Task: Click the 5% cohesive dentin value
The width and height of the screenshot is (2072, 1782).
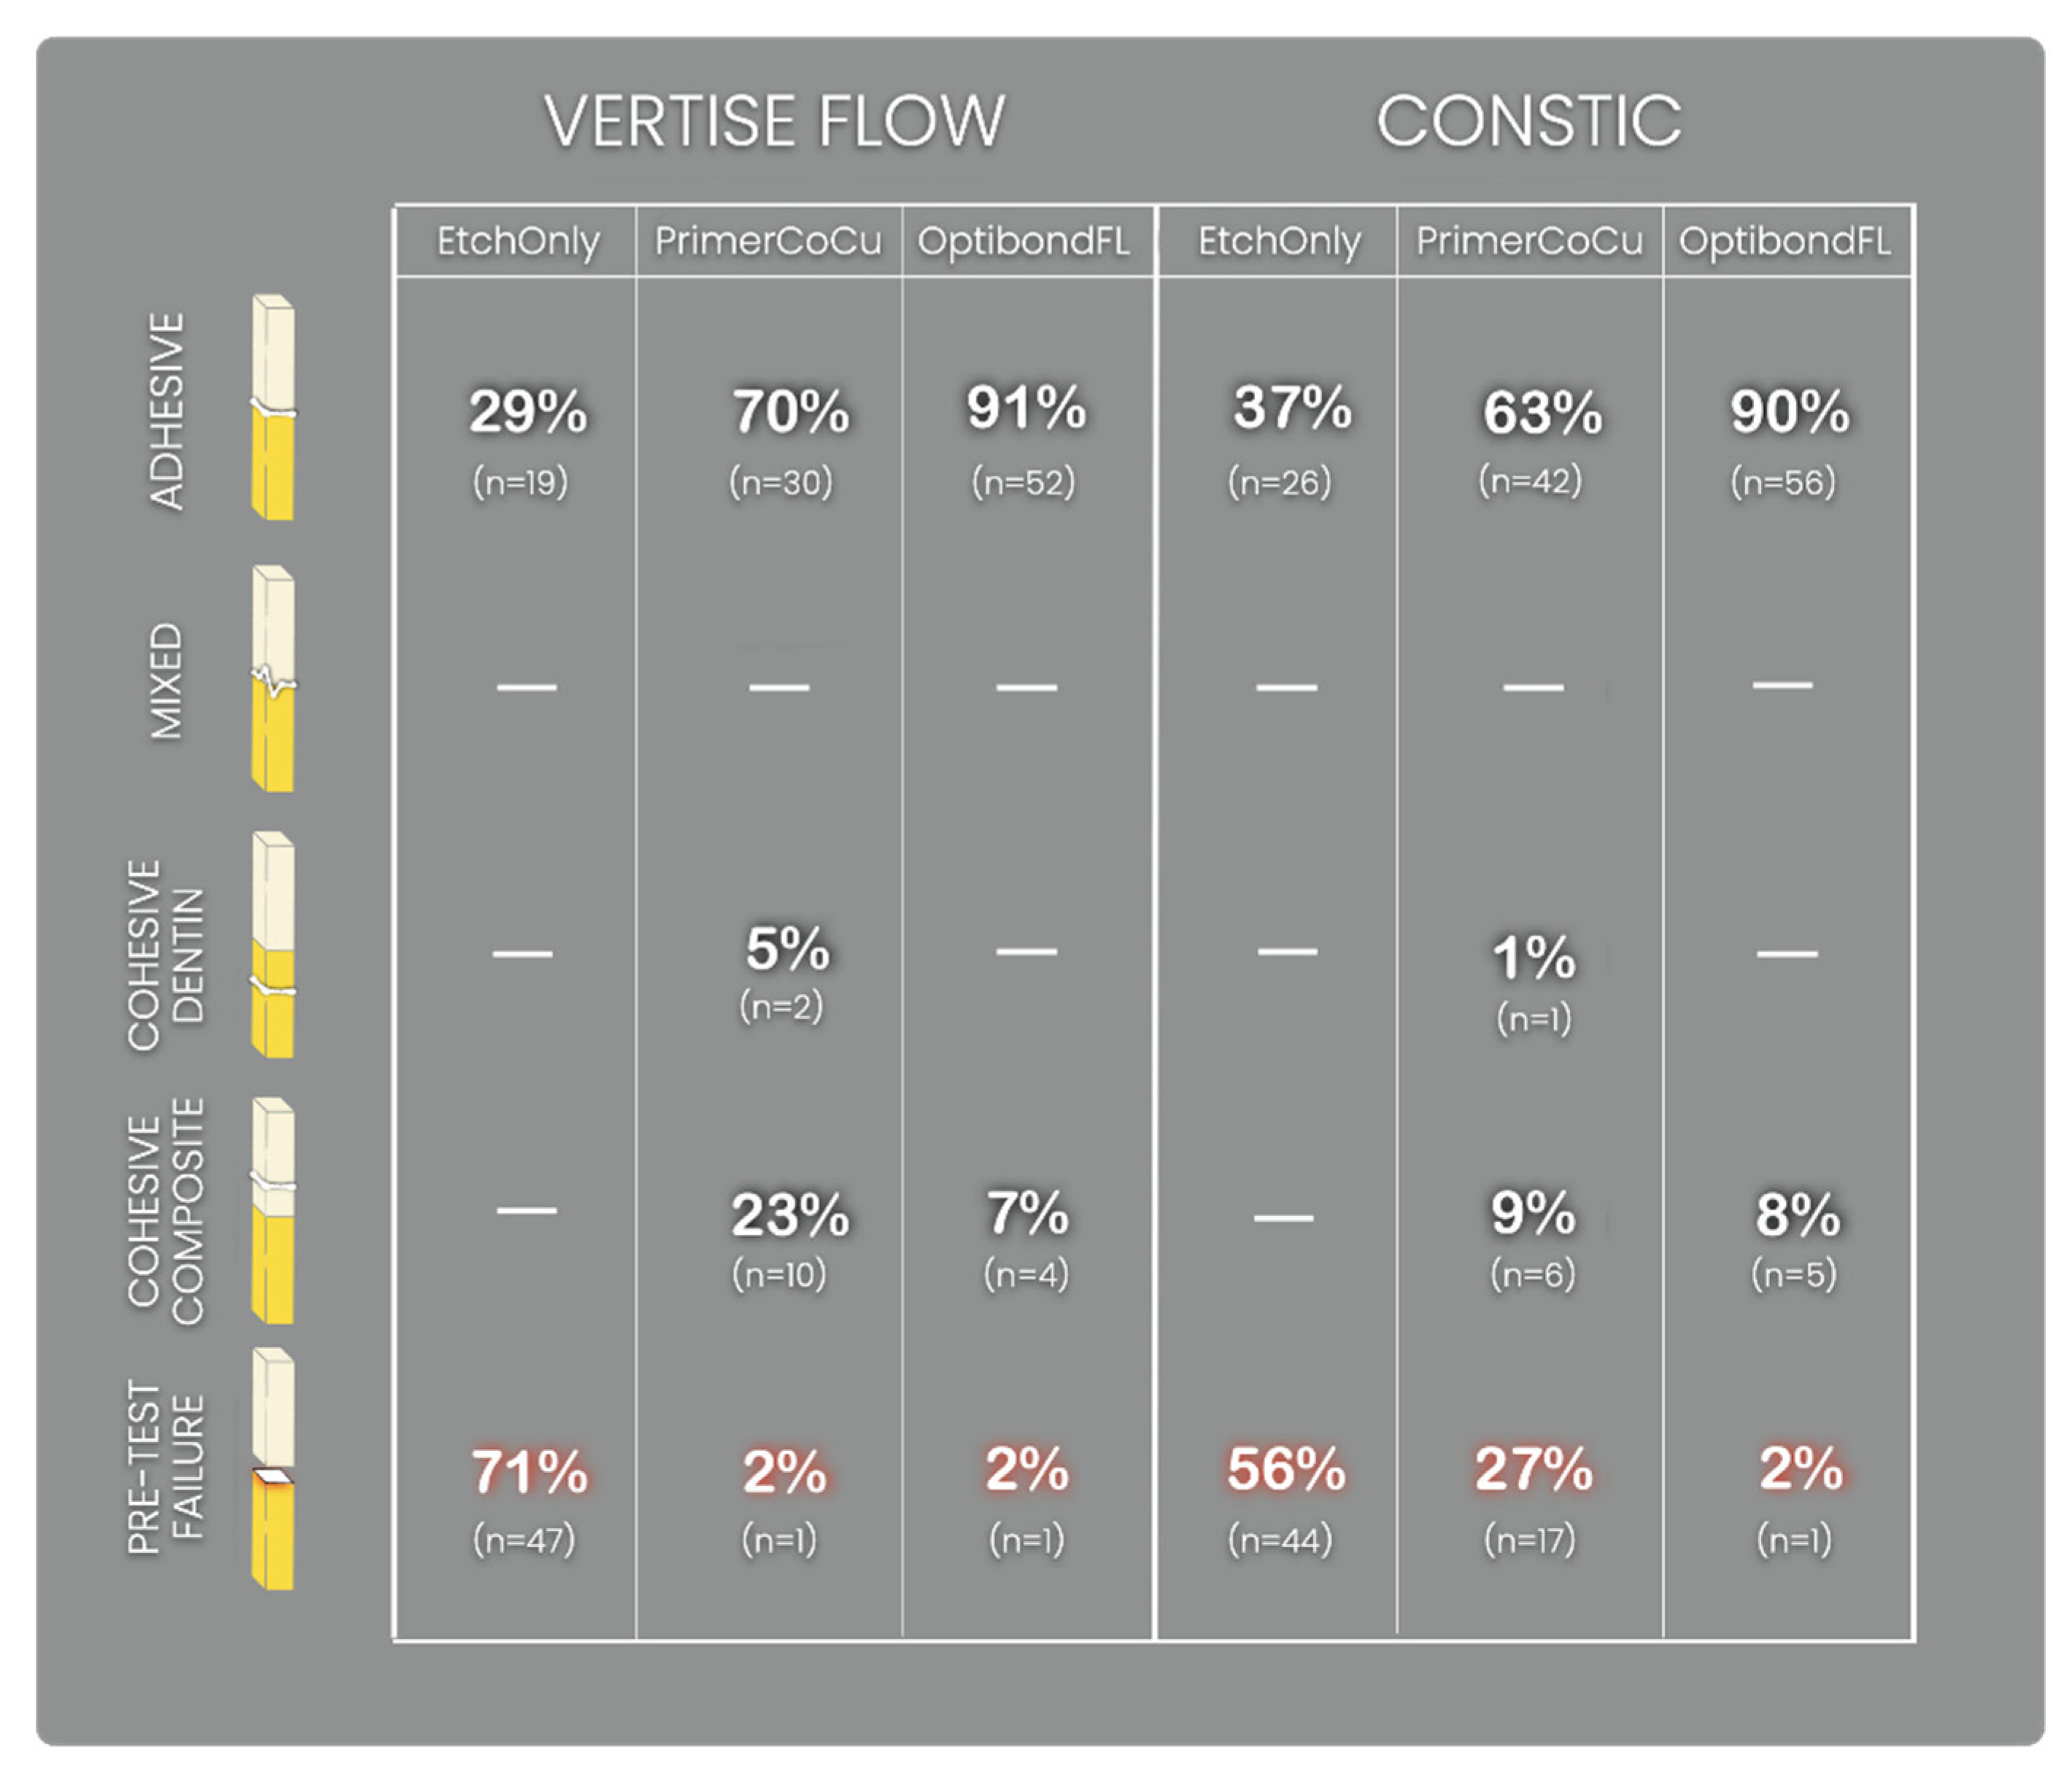Action: point(787,948)
